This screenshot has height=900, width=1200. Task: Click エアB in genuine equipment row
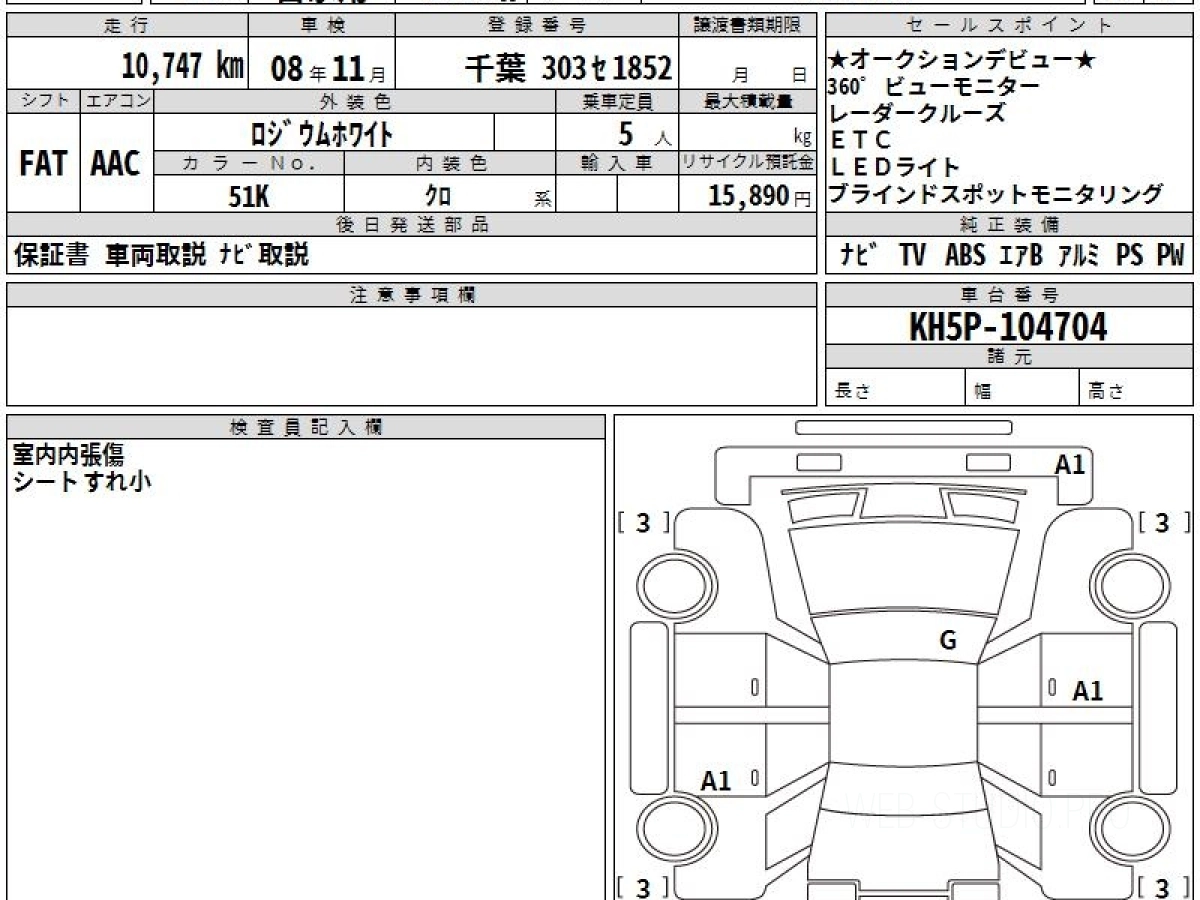point(1021,255)
